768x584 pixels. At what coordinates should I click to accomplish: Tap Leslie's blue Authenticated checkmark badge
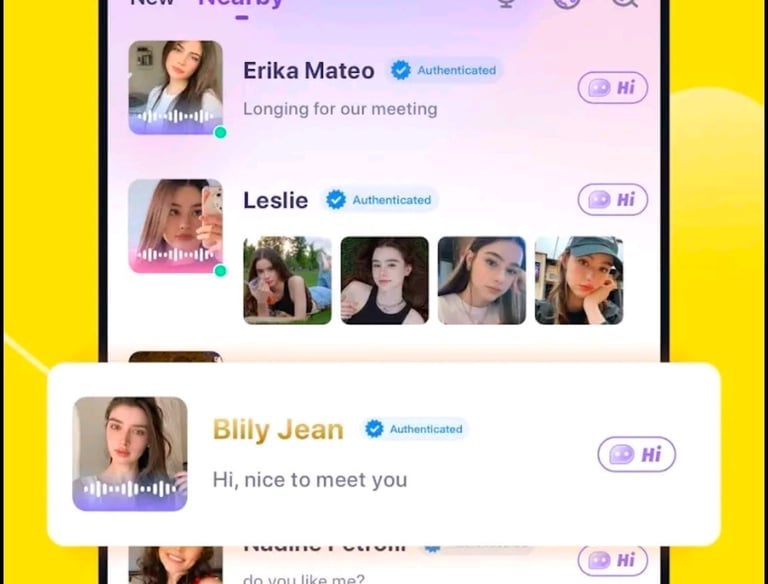click(336, 199)
